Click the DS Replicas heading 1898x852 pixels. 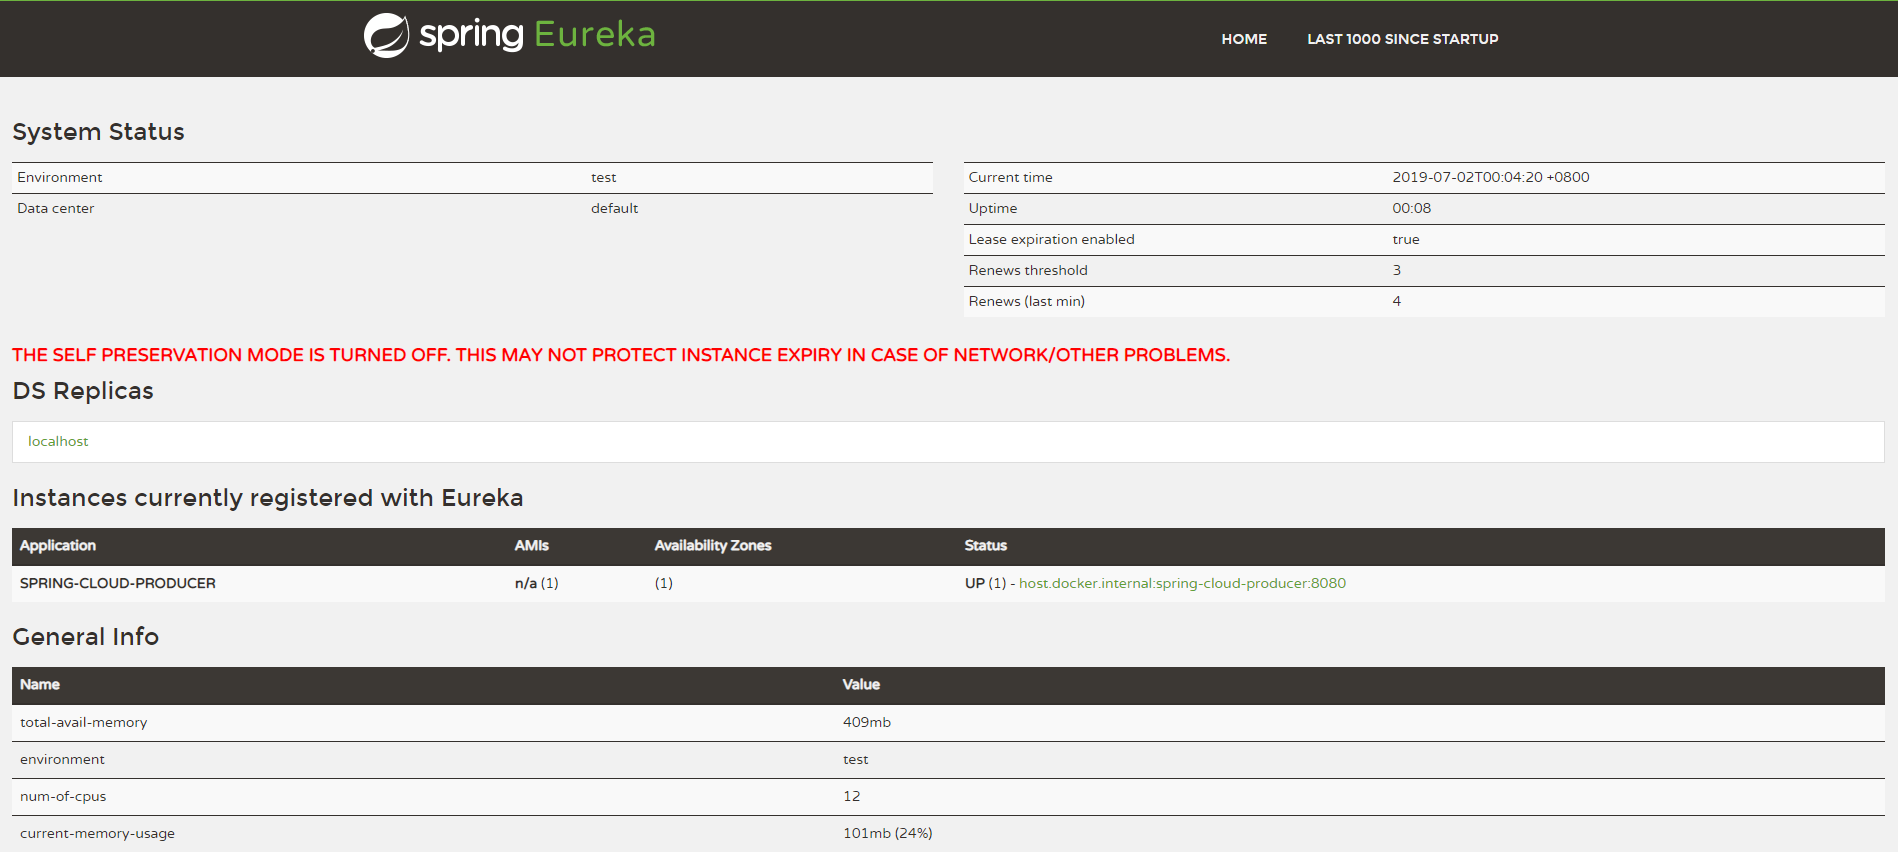pos(83,391)
